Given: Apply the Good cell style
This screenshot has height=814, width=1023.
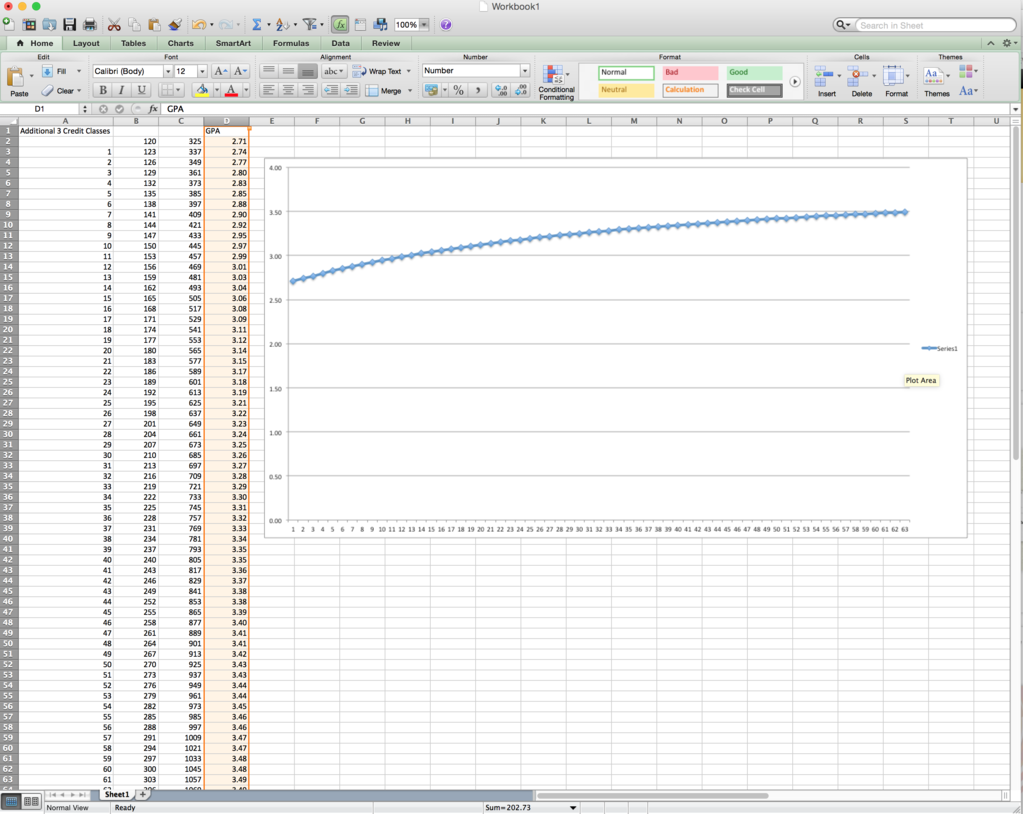Looking at the screenshot, I should (x=754, y=73).
